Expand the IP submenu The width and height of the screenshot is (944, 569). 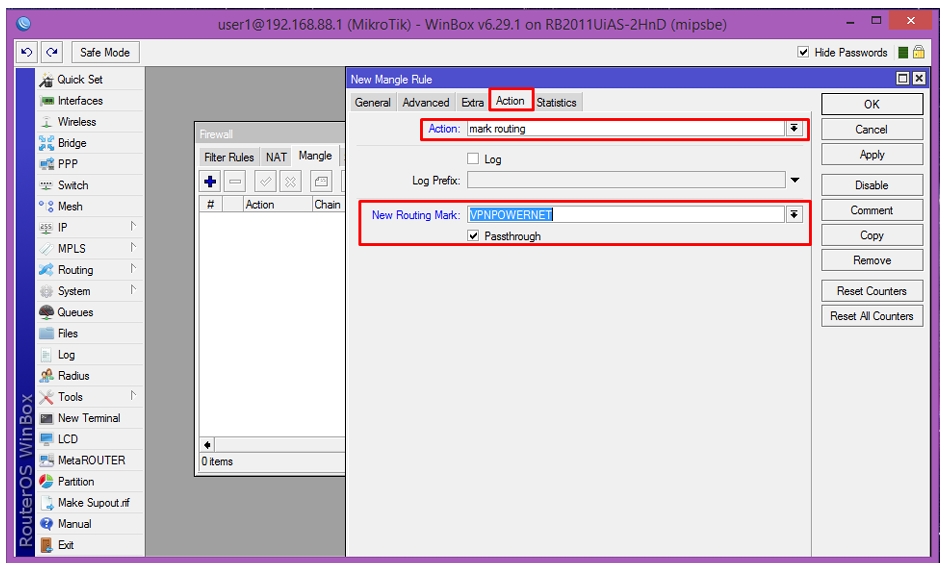pyautogui.click(x=133, y=226)
